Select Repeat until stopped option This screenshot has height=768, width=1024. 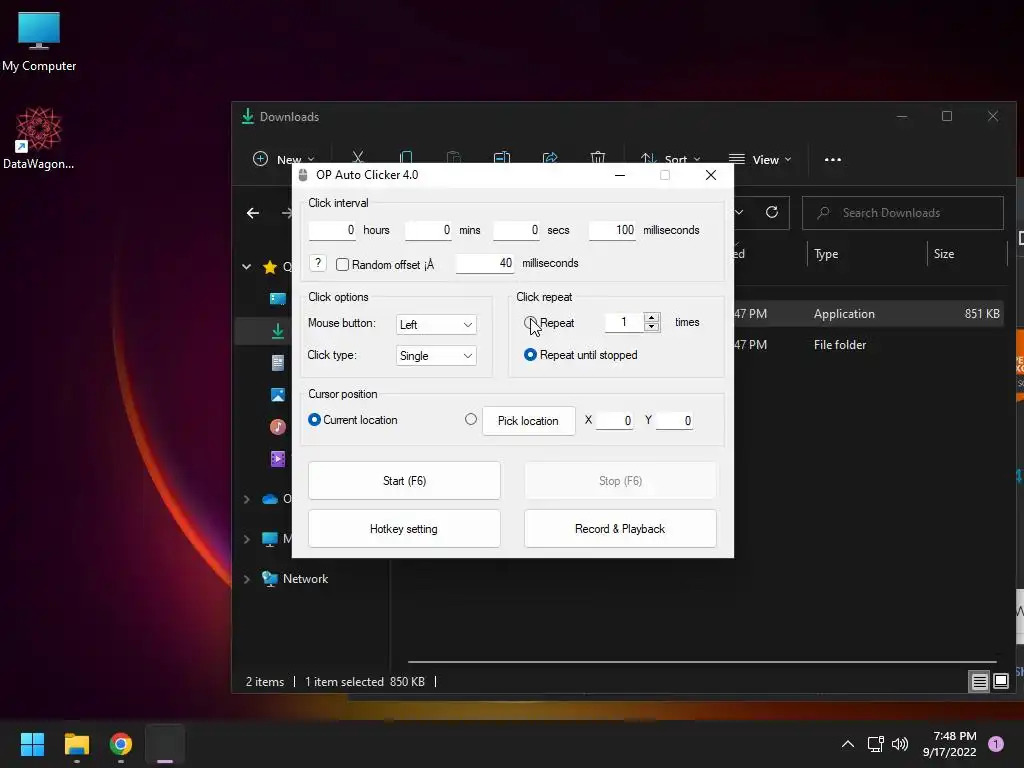point(530,355)
